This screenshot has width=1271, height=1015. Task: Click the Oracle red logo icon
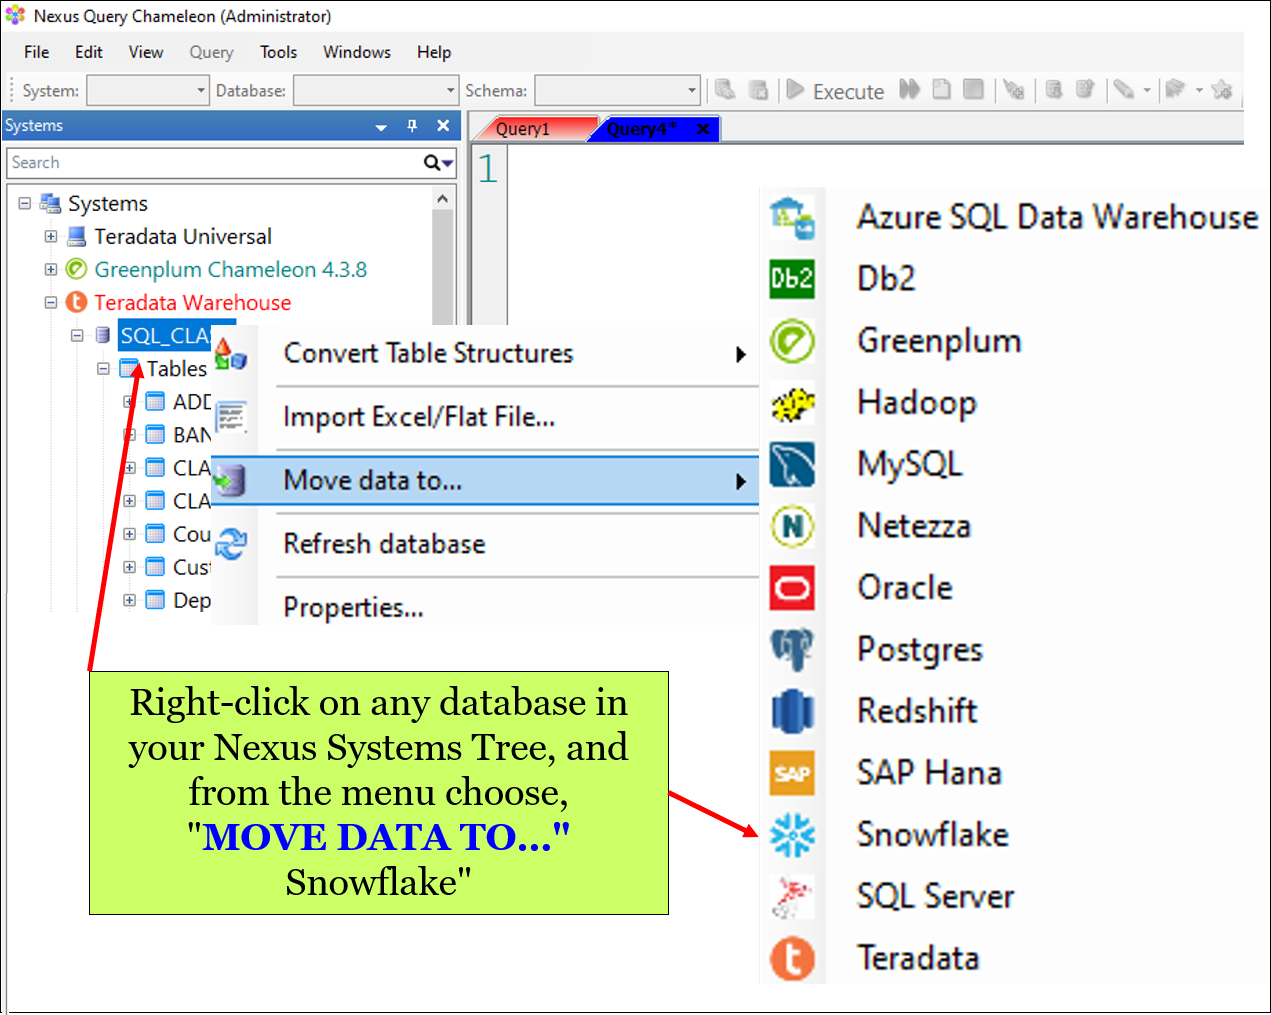[792, 588]
